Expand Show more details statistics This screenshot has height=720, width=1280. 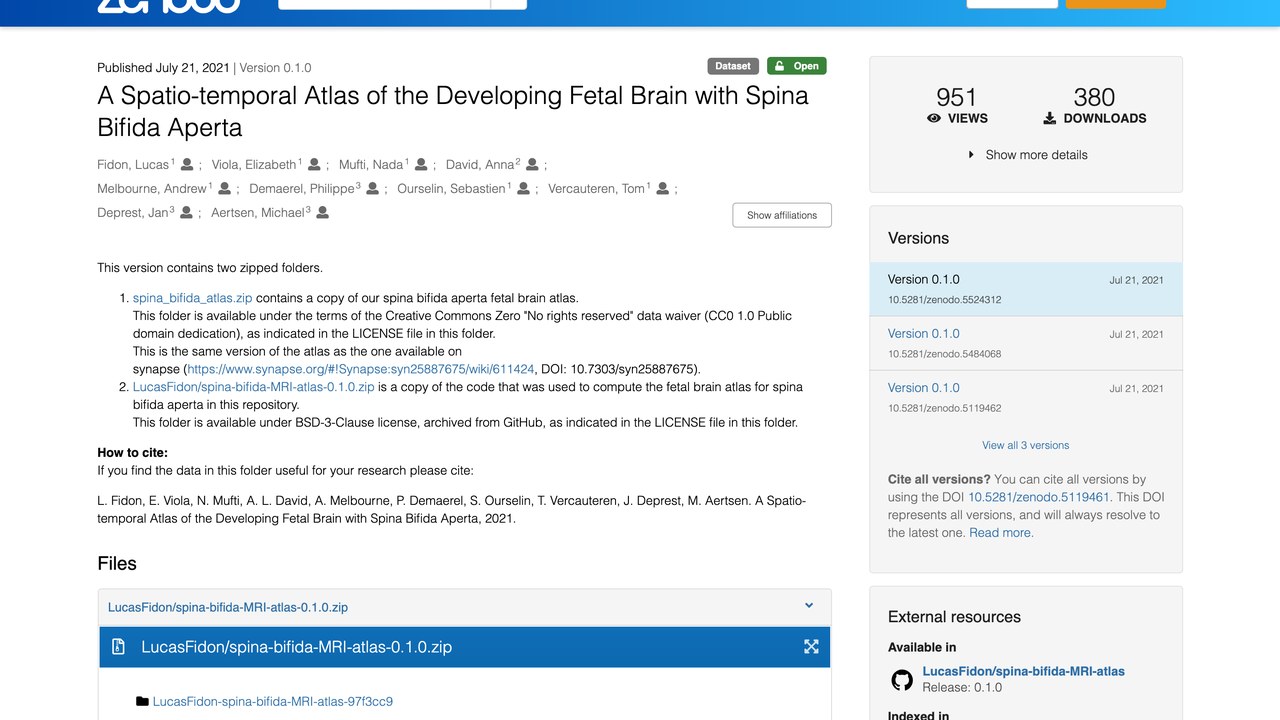[1027, 155]
